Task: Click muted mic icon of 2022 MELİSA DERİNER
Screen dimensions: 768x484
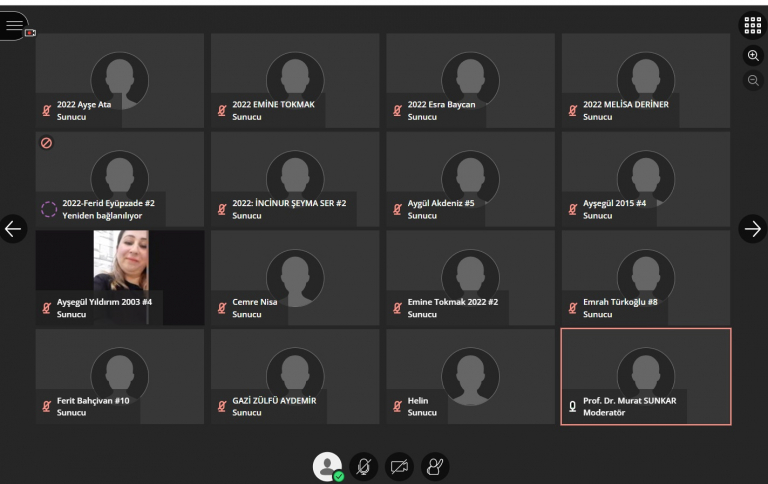Action: [x=573, y=111]
